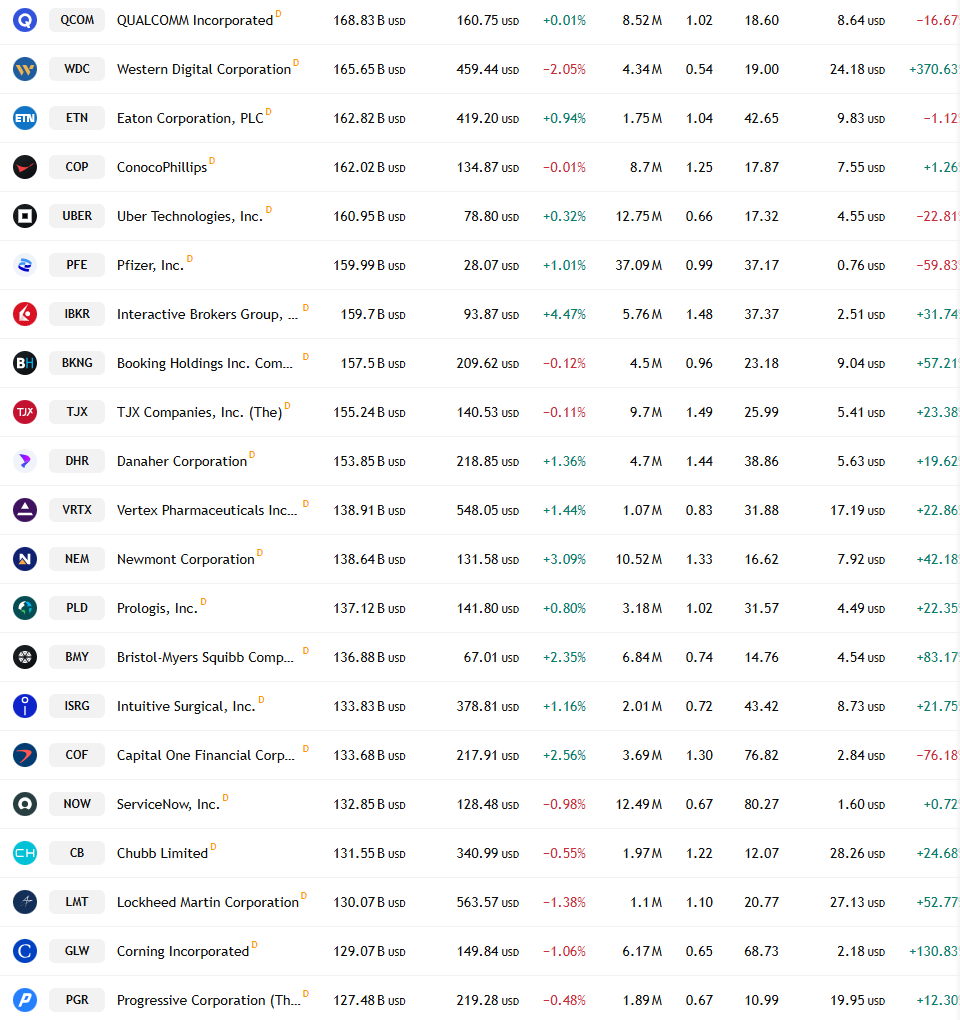Click the +4.47% change value
Screen dimensions: 960x1020
pos(564,315)
